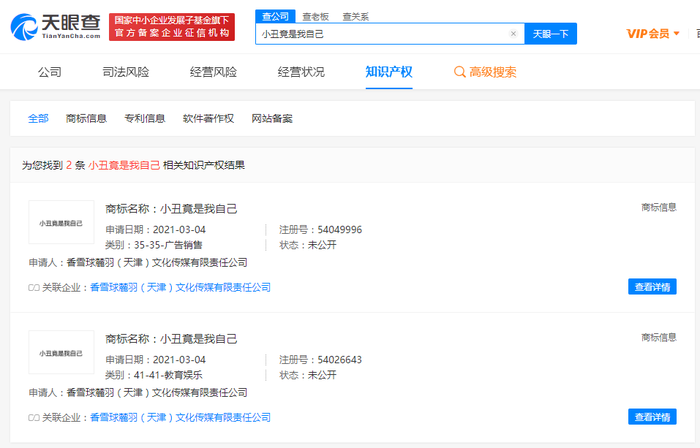Click the result count line 为您找到 2 条
Viewport: 700px width, 448px height.
coord(133,166)
